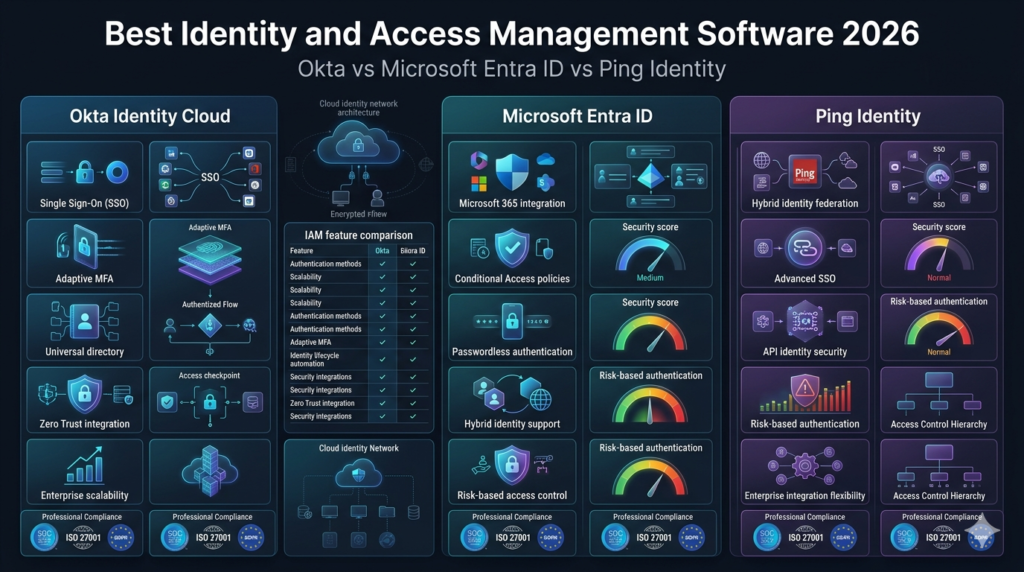
Task: Open the Risk-based access control shield icon
Action: click(x=512, y=465)
